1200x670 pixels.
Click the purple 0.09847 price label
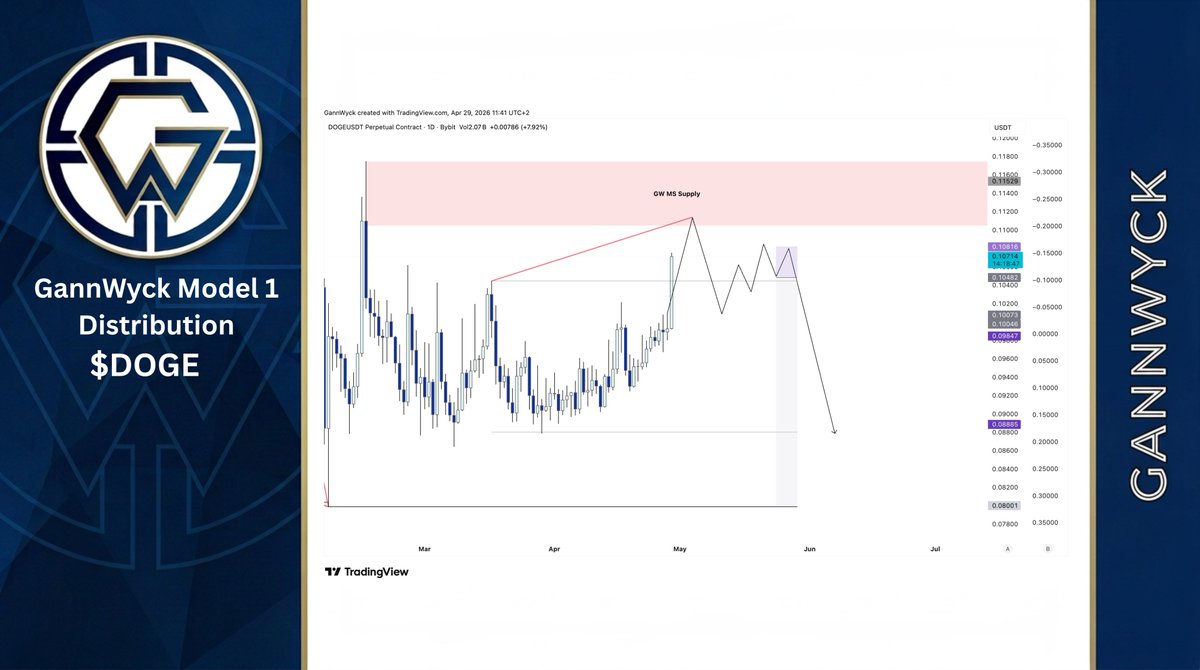(x=1003, y=336)
